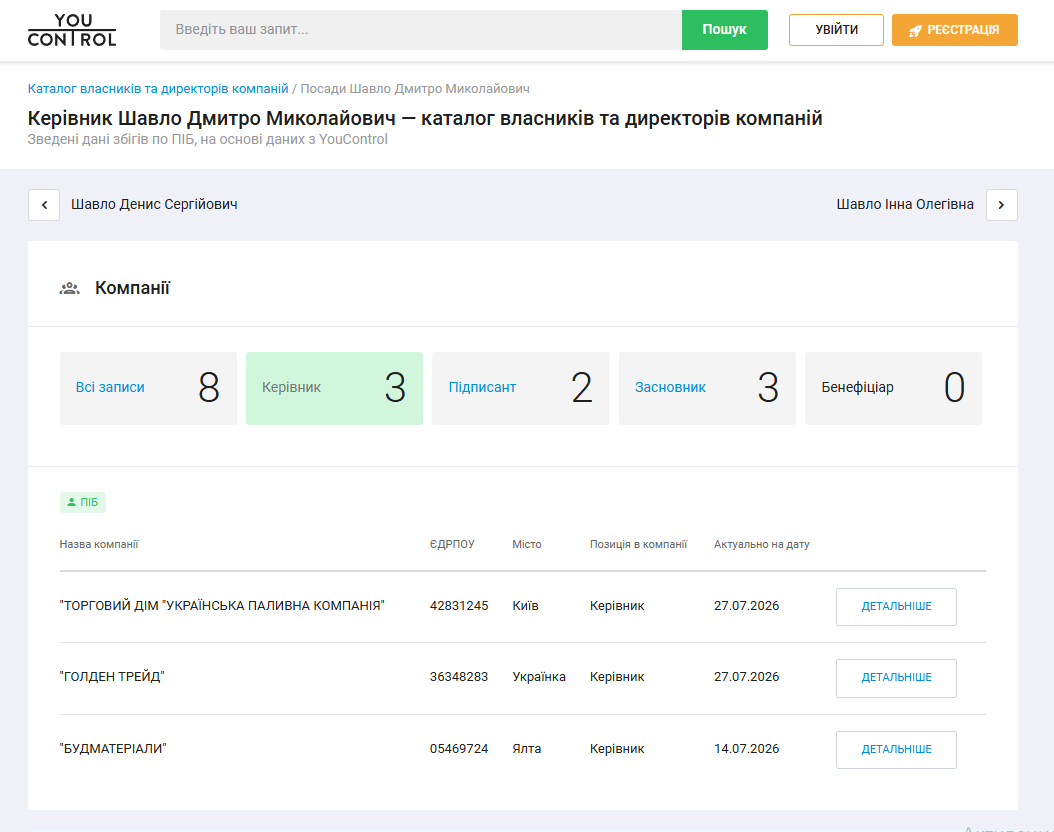The image size is (1054, 832).
Task: Go to previous person with left chevron
Action: click(44, 205)
